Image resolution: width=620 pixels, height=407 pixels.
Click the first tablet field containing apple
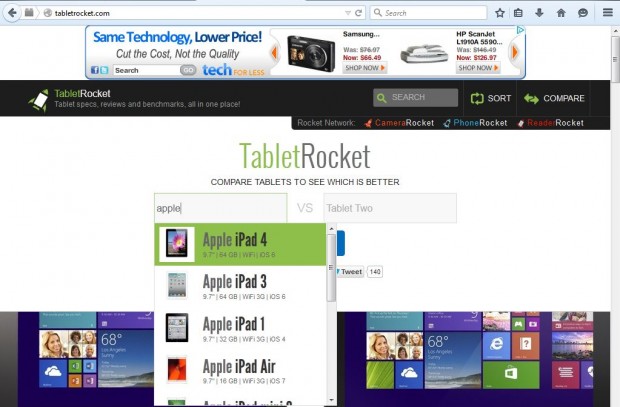pyautogui.click(x=221, y=208)
